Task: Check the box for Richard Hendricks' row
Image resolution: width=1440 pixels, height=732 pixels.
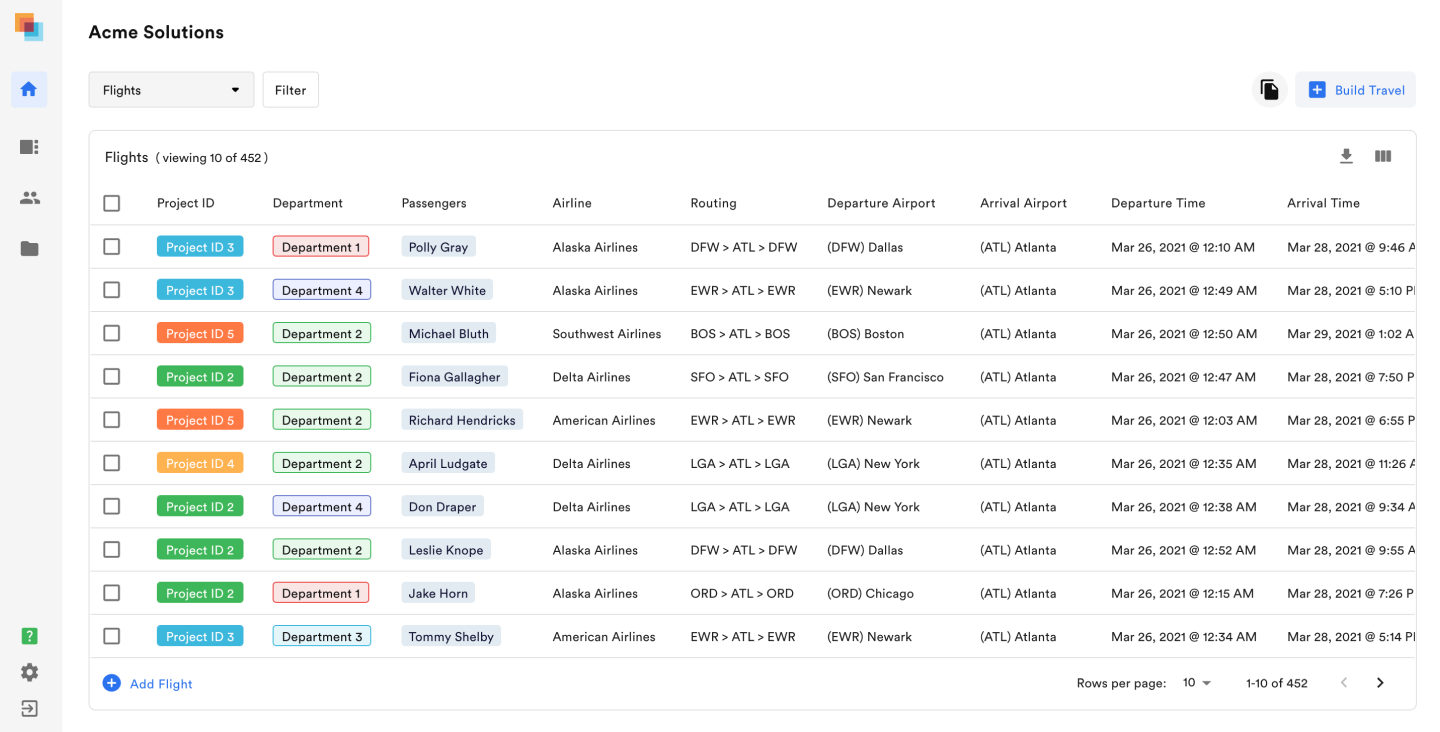Action: 112,420
